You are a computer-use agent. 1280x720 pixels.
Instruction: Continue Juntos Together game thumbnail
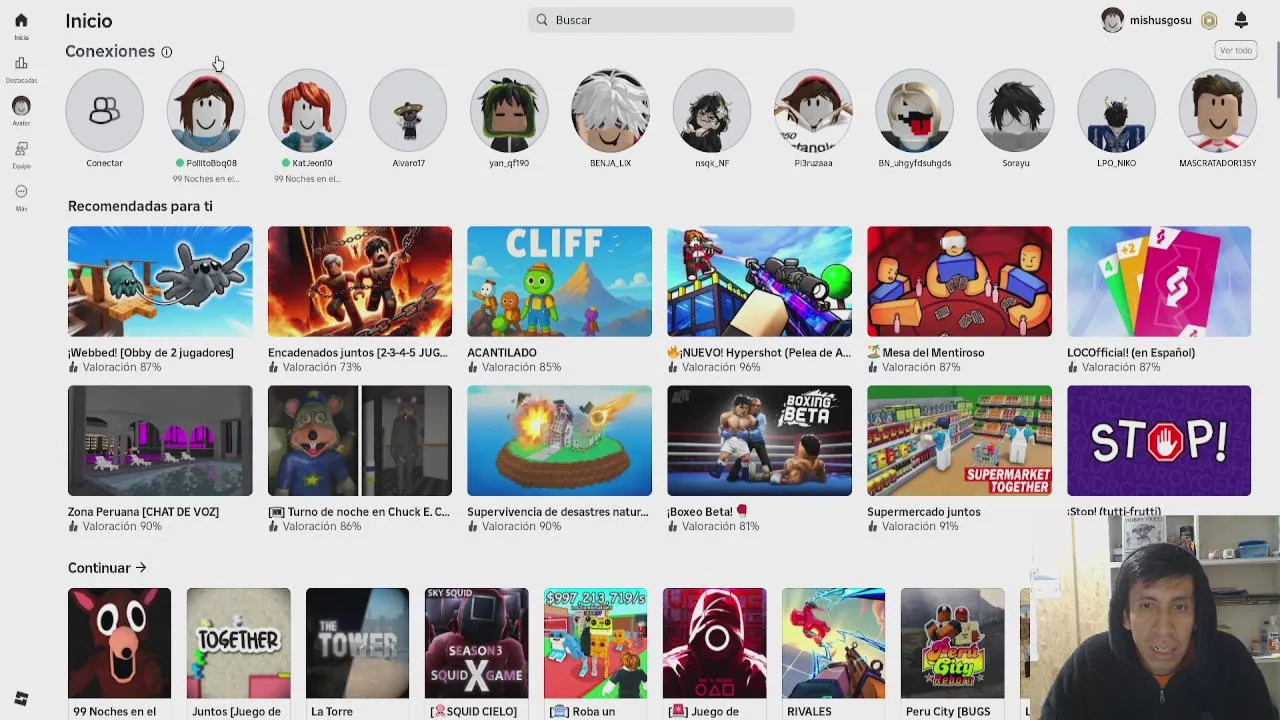[x=238, y=643]
